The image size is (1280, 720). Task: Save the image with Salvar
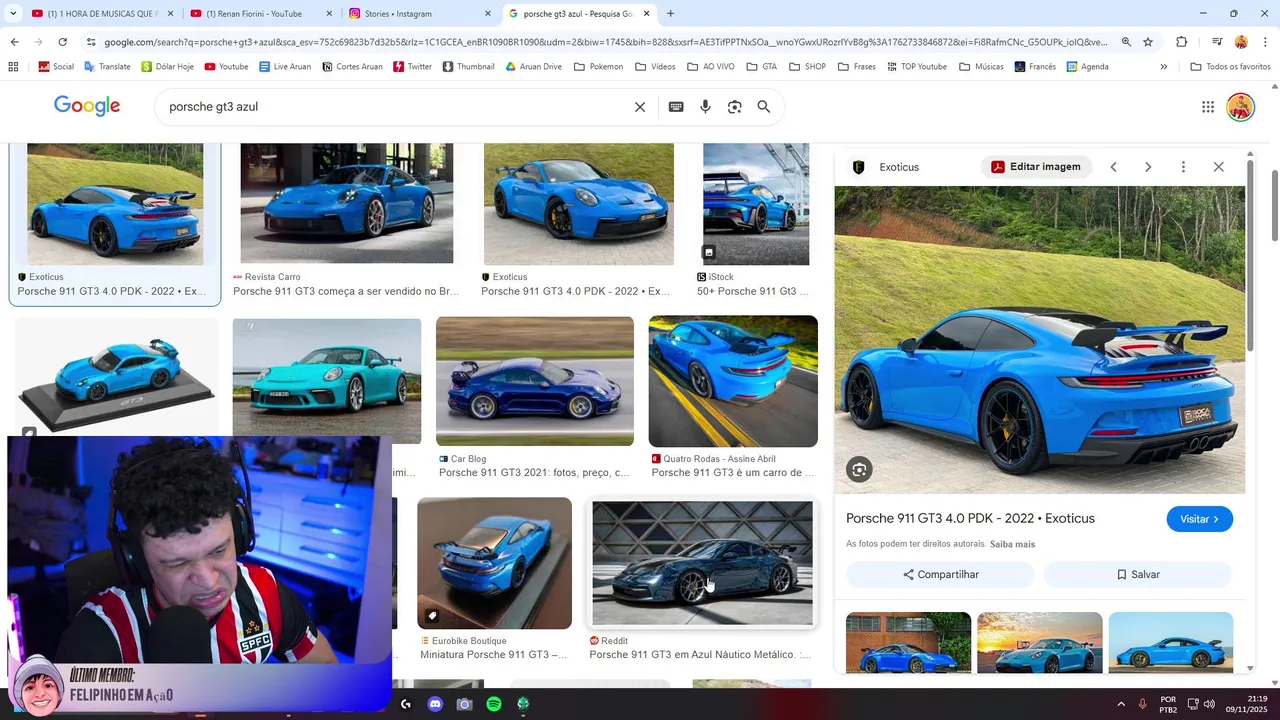pos(1138,575)
